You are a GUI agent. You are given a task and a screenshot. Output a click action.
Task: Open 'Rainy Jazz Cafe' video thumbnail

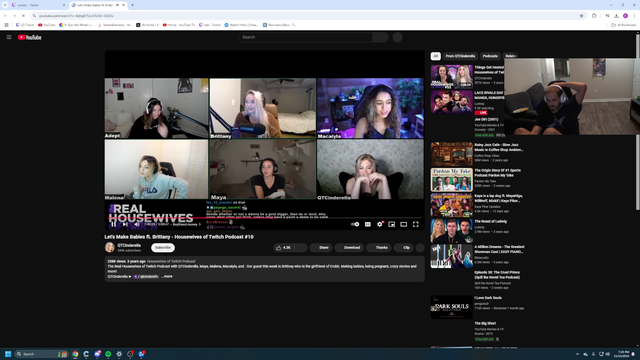point(451,154)
